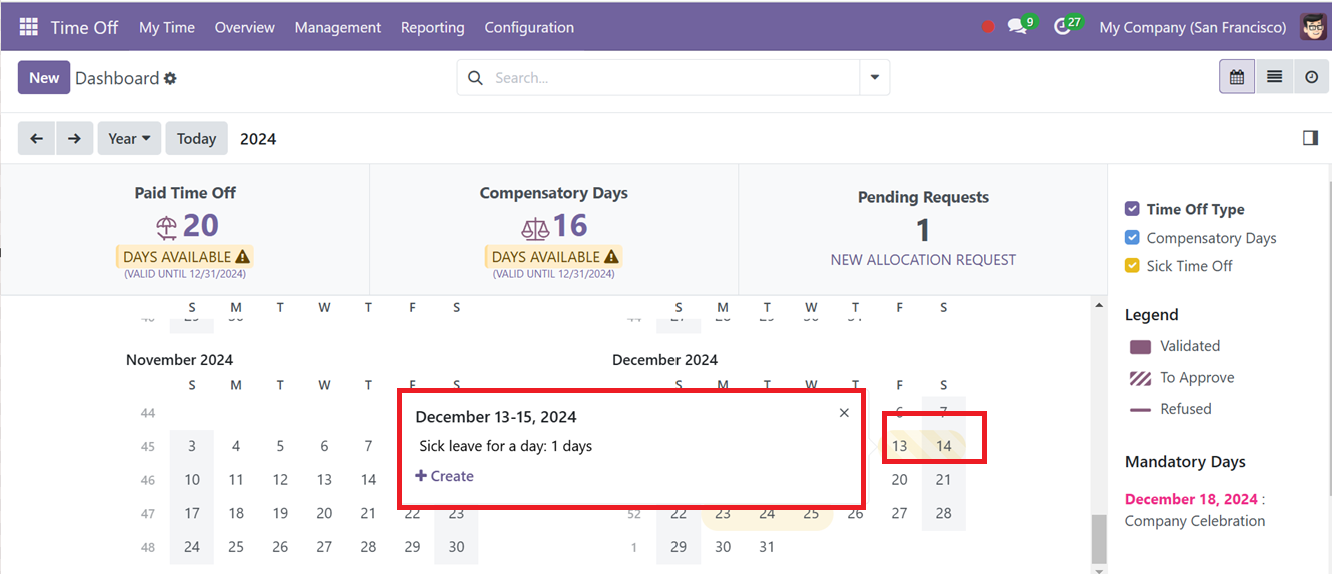Click in the Search field
The width and height of the screenshot is (1332, 574).
point(675,78)
